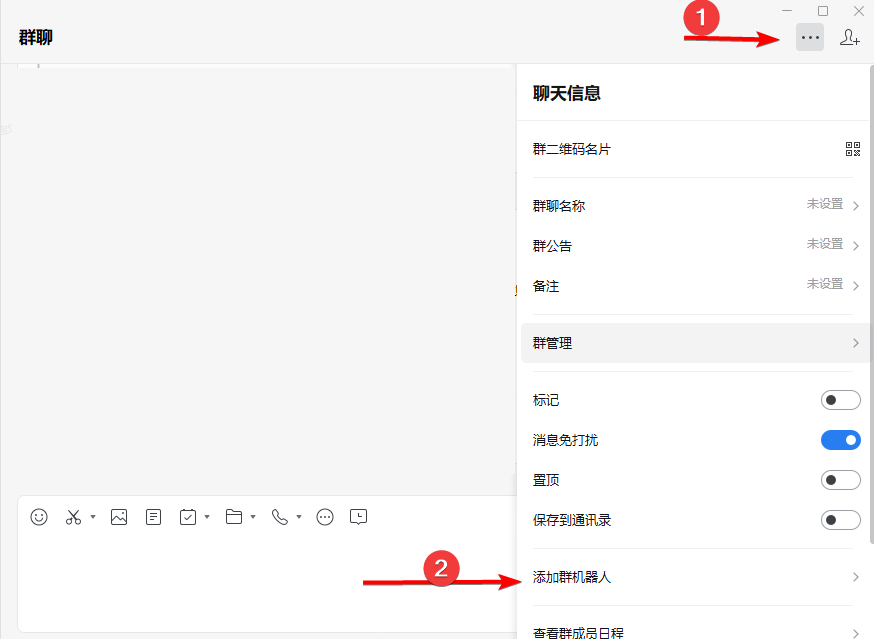Open more tools circle-dots icon
The image size is (874, 639).
click(x=325, y=517)
